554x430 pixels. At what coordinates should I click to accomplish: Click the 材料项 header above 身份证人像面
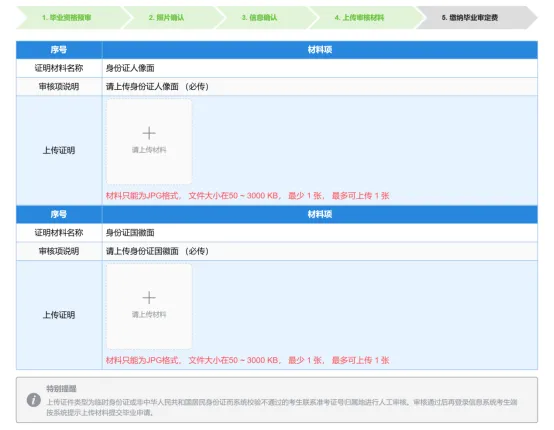pos(320,50)
